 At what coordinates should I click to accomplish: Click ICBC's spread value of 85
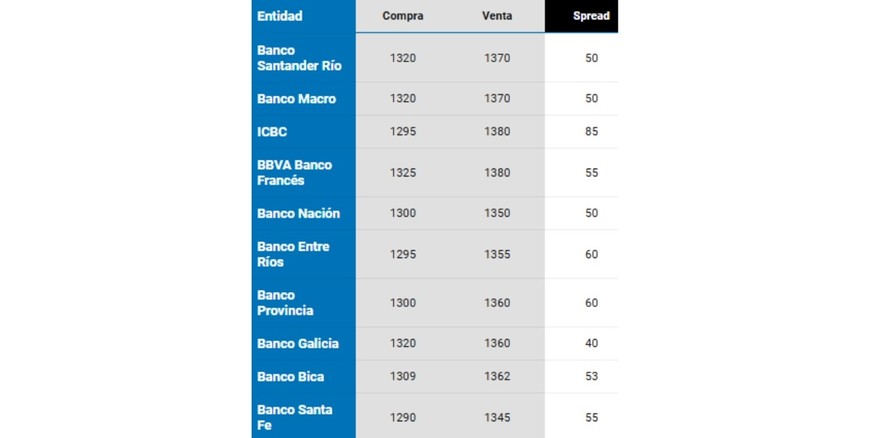592,132
